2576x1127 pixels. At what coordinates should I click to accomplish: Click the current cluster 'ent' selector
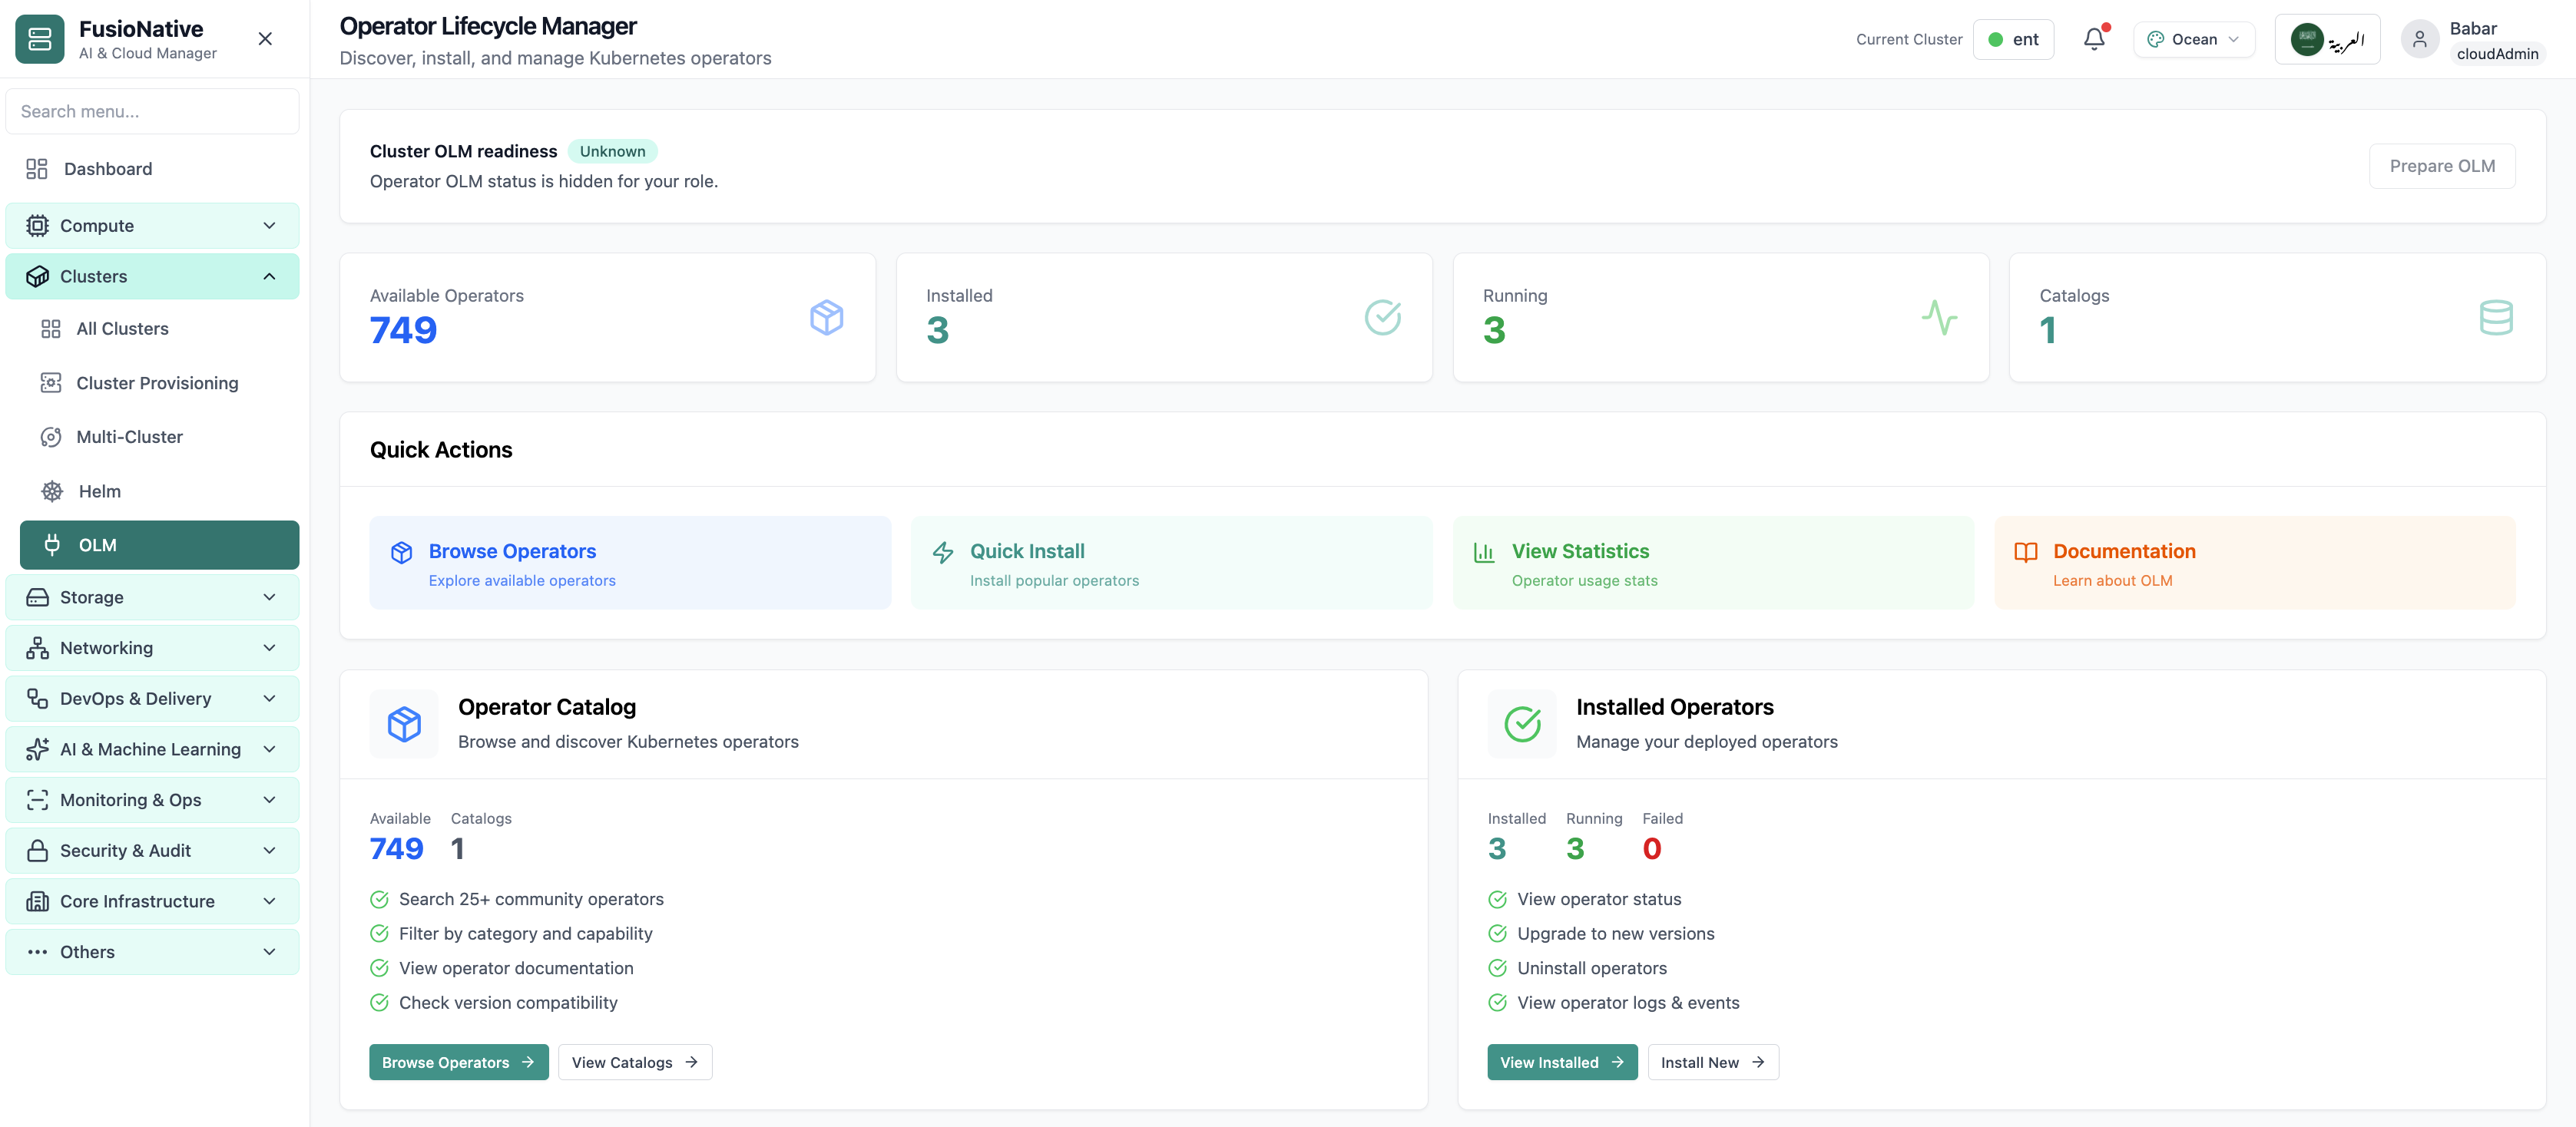pos(2013,39)
